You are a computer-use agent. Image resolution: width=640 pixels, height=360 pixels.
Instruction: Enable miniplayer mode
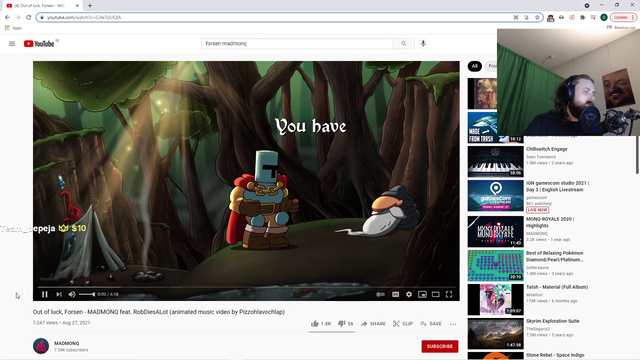pyautogui.click(x=422, y=294)
